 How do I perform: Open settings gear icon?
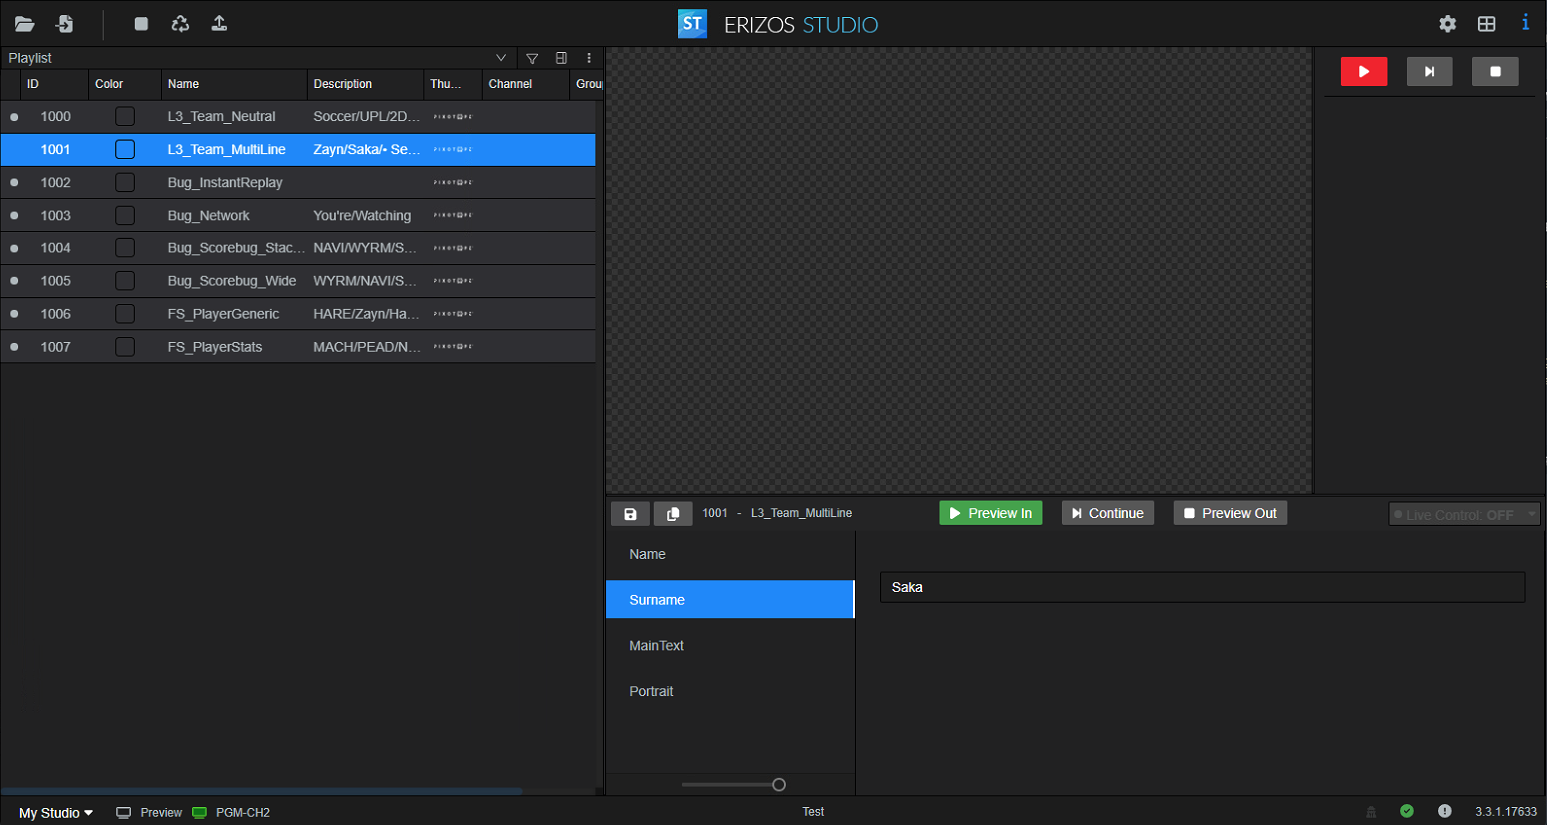pyautogui.click(x=1447, y=24)
